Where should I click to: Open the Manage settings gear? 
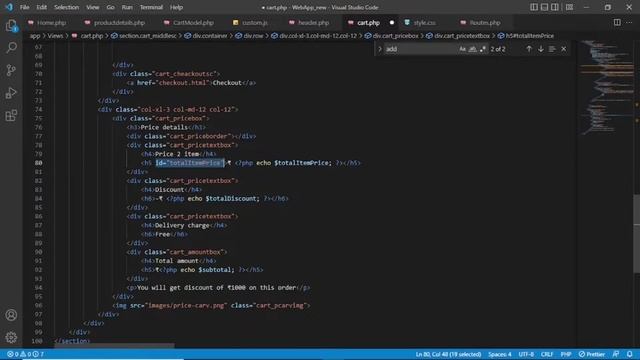pyautogui.click(x=11, y=337)
